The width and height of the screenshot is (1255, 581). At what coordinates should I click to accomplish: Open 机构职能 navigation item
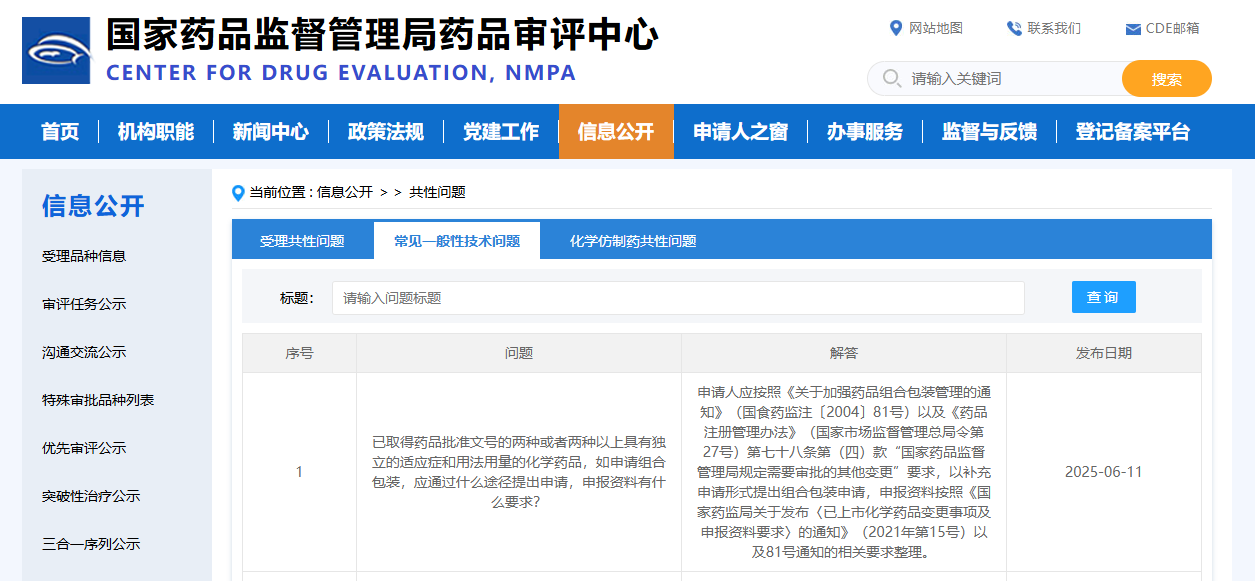pos(156,131)
